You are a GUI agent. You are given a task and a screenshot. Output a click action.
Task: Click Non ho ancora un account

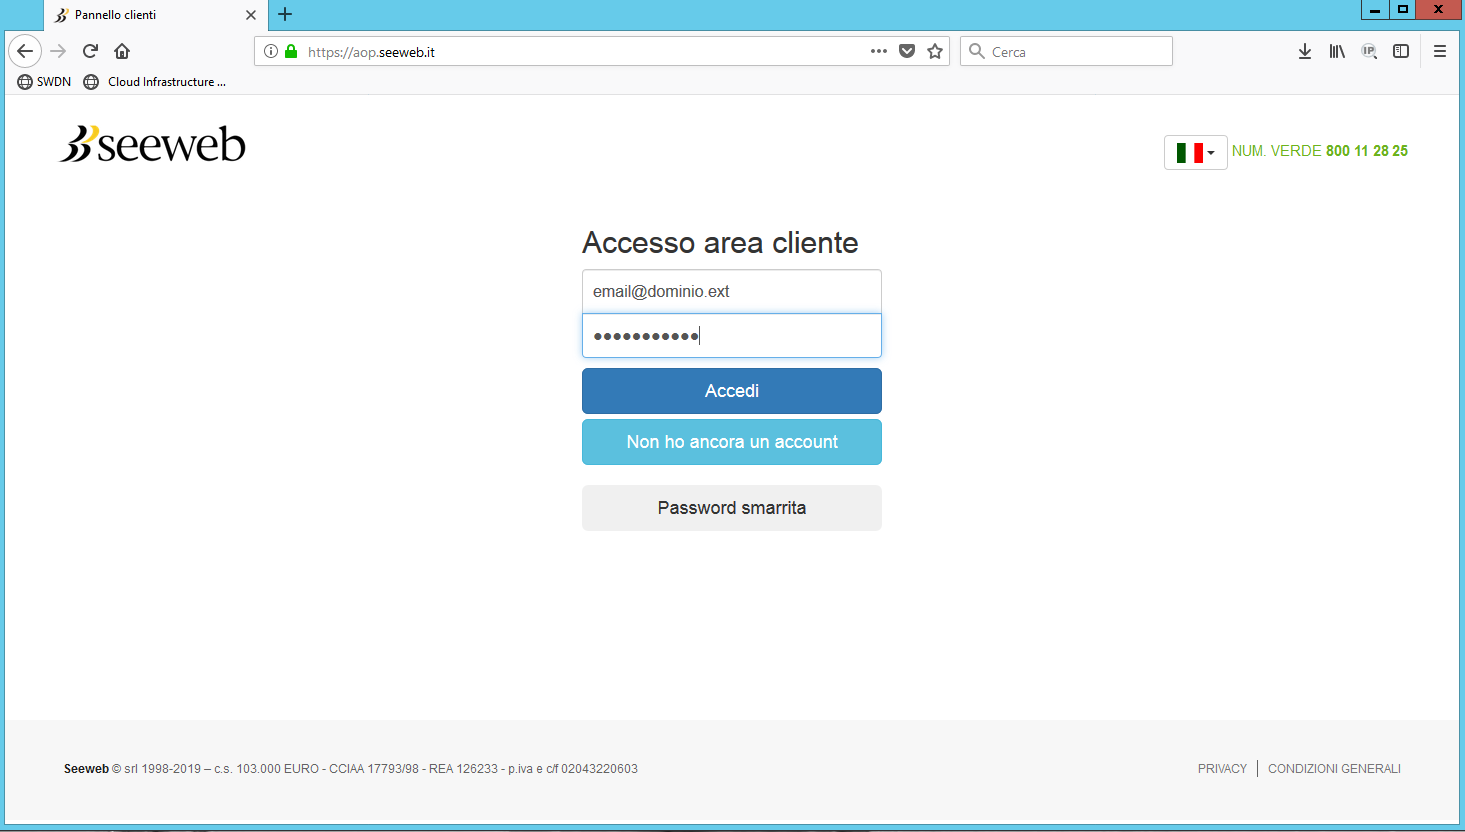(732, 442)
